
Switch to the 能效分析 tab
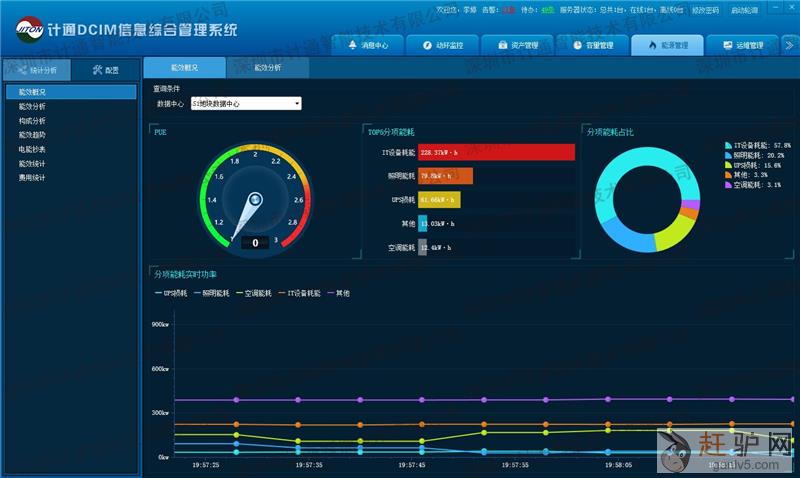(267, 68)
